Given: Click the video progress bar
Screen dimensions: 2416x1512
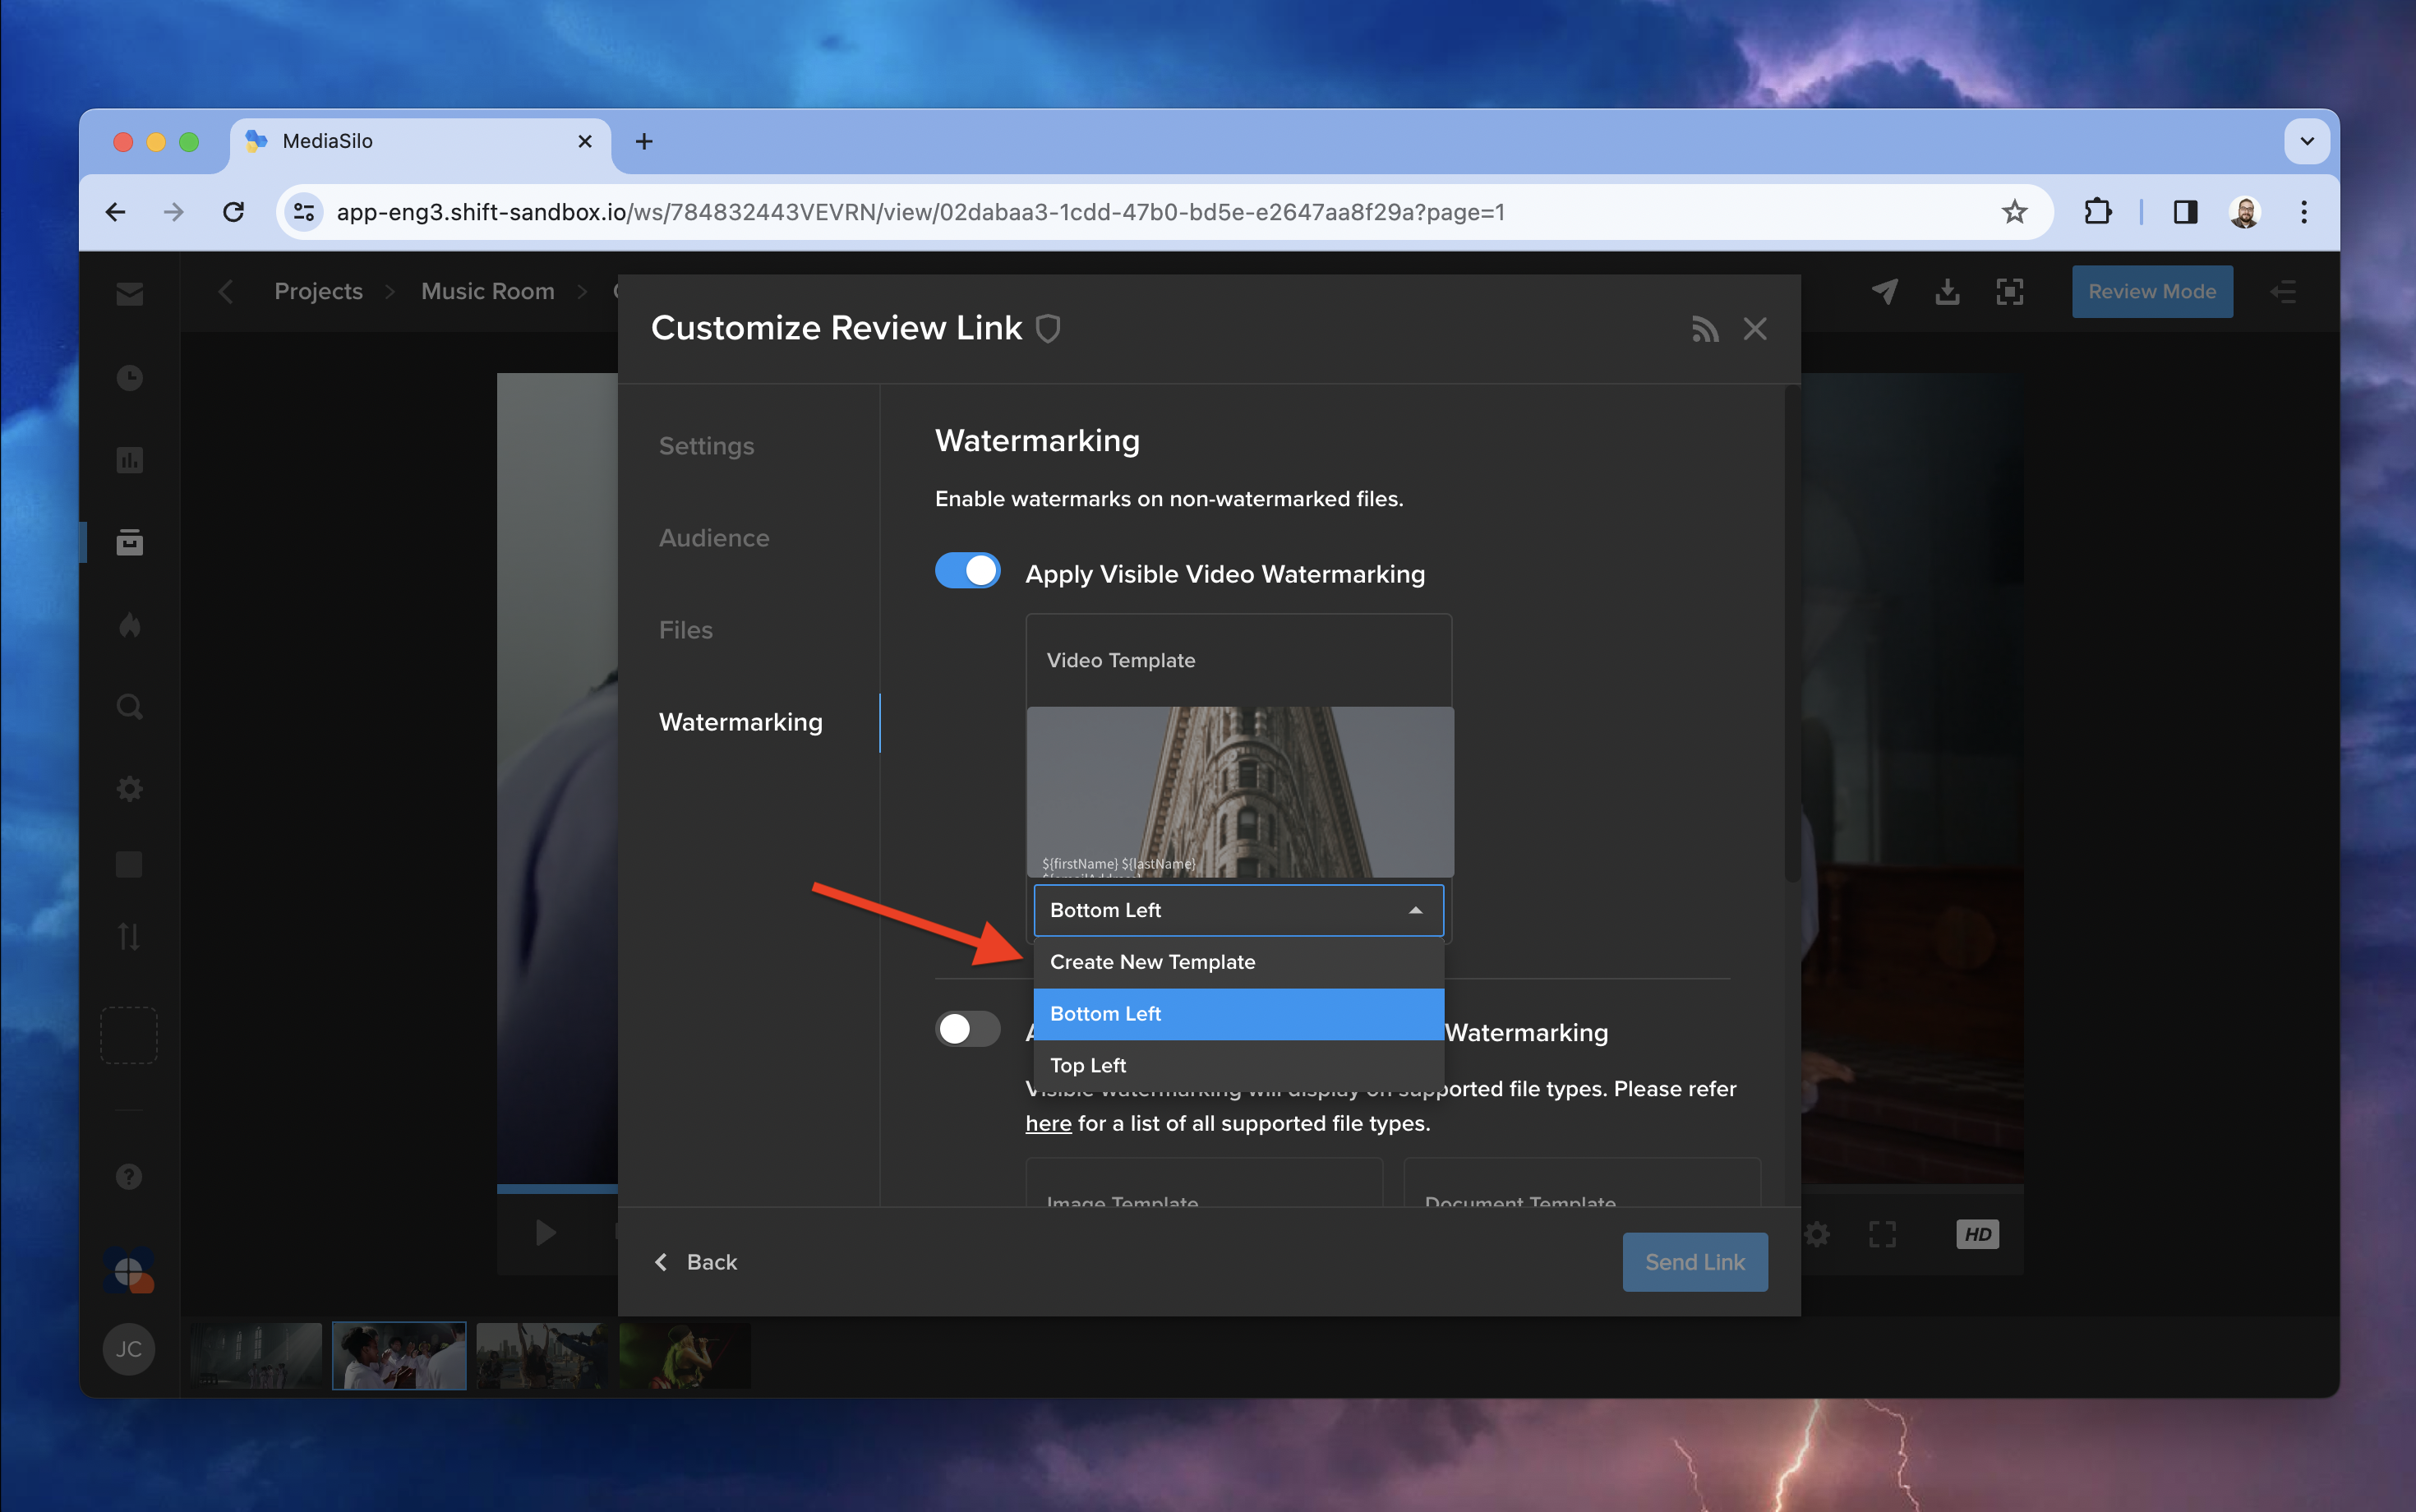Looking at the screenshot, I should click(x=557, y=1189).
